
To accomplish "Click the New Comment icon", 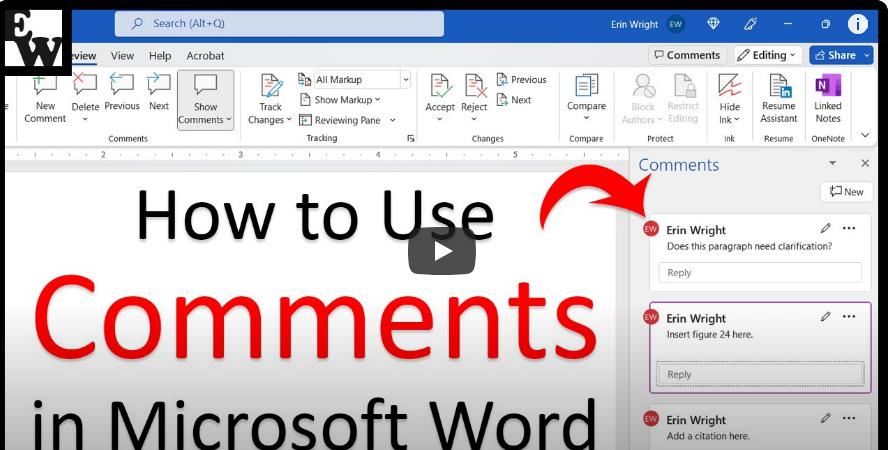I will click(45, 85).
